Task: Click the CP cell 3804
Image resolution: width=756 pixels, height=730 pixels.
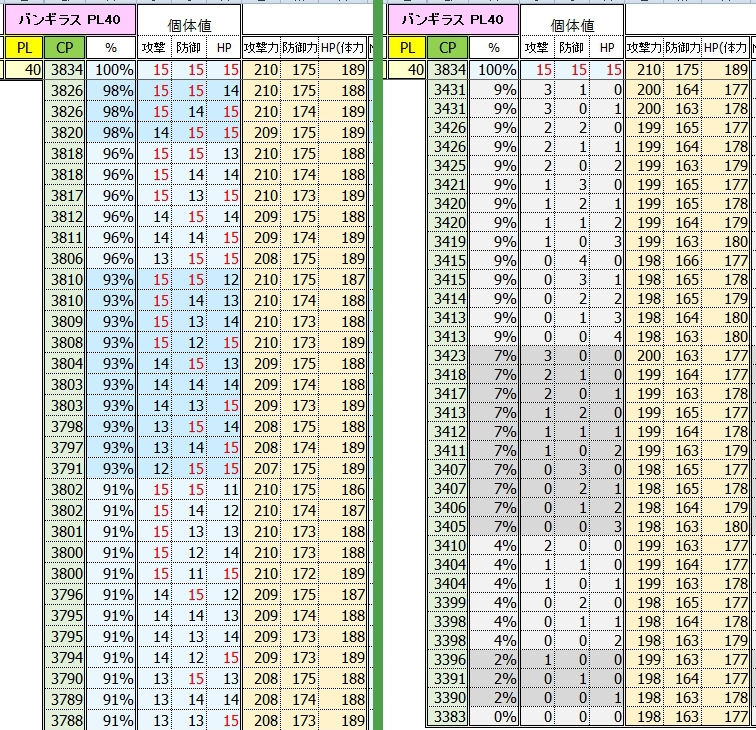Action: pyautogui.click(x=65, y=364)
